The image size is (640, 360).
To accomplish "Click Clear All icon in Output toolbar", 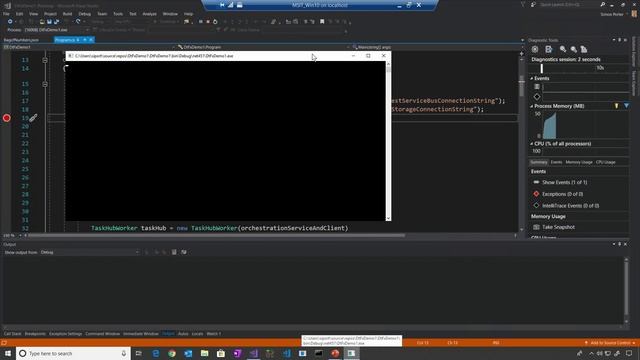I will pyautogui.click(x=174, y=252).
